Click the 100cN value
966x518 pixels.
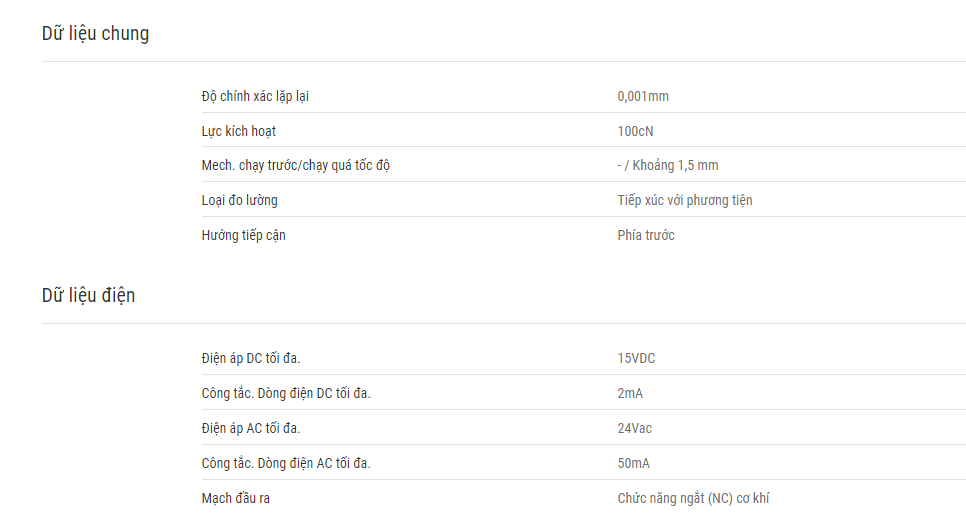tap(635, 131)
